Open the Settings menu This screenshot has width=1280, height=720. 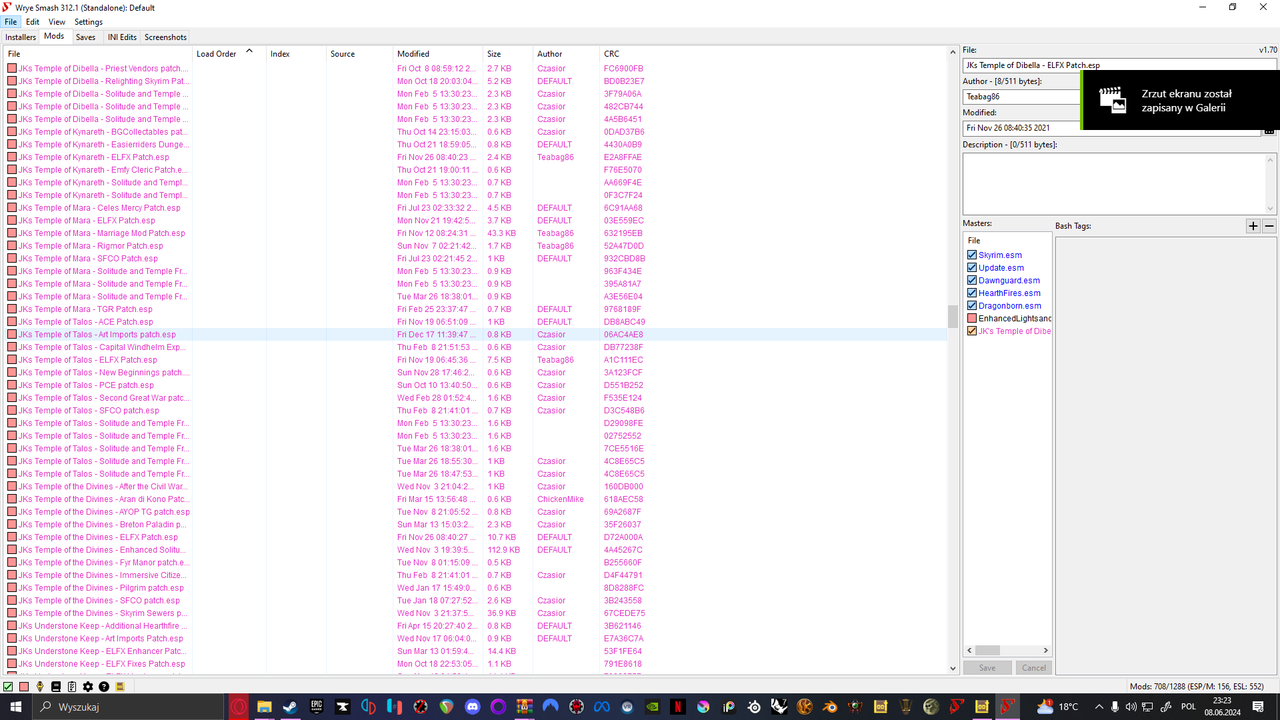(x=88, y=21)
